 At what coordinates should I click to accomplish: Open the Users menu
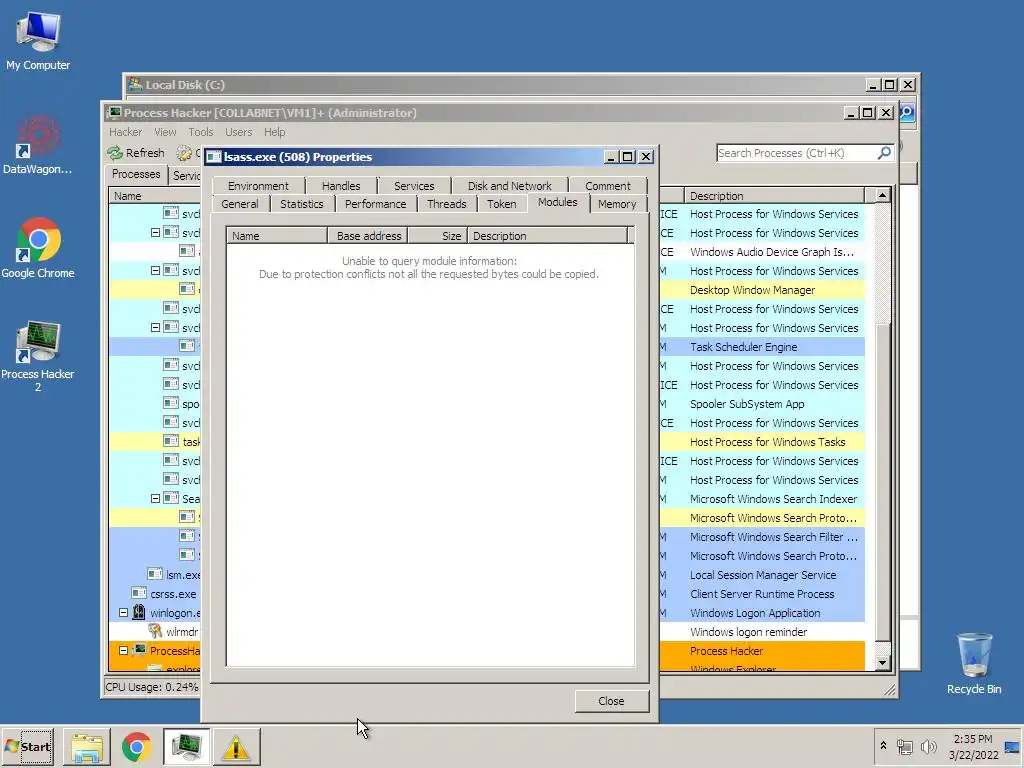(x=238, y=132)
